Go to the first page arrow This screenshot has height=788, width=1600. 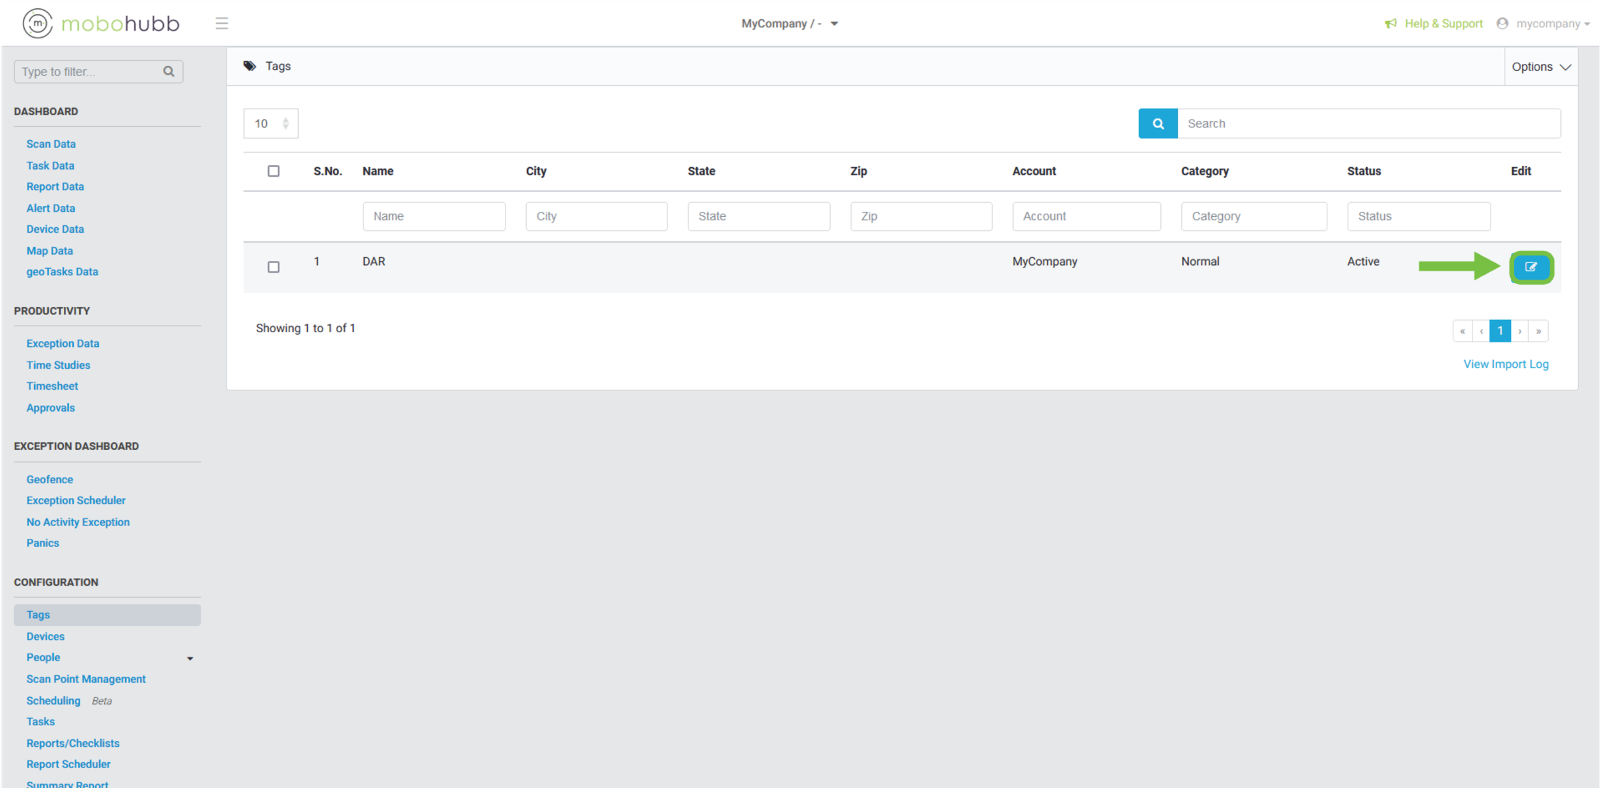tap(1462, 331)
